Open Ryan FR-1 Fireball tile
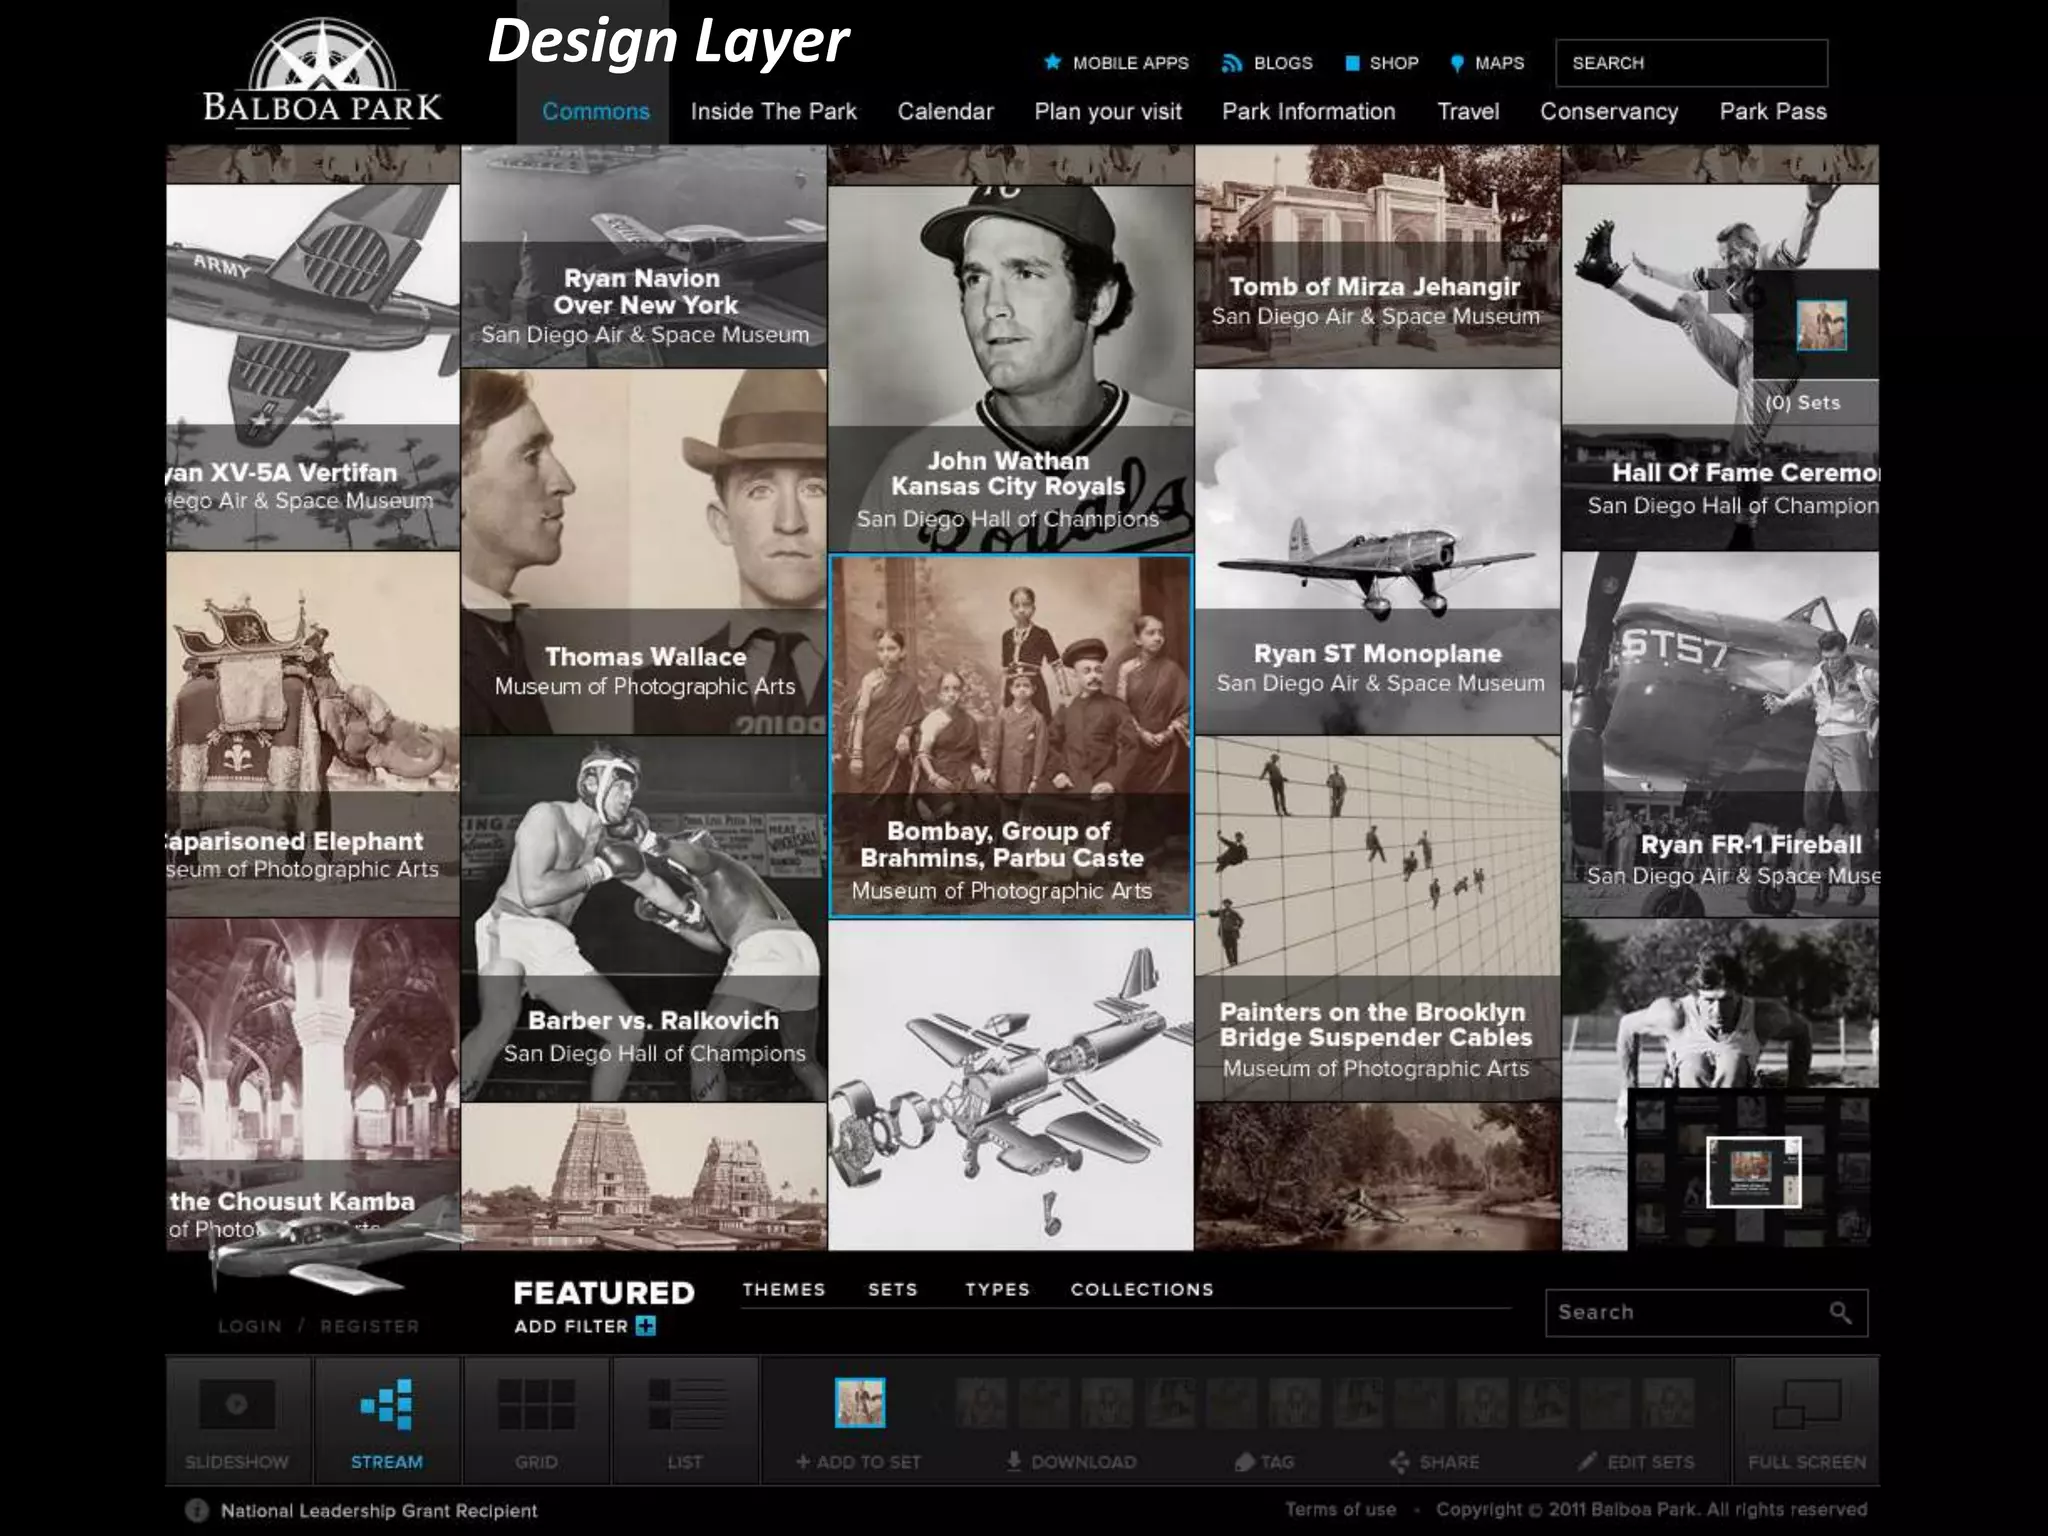This screenshot has height=1536, width=2048. [x=1720, y=735]
